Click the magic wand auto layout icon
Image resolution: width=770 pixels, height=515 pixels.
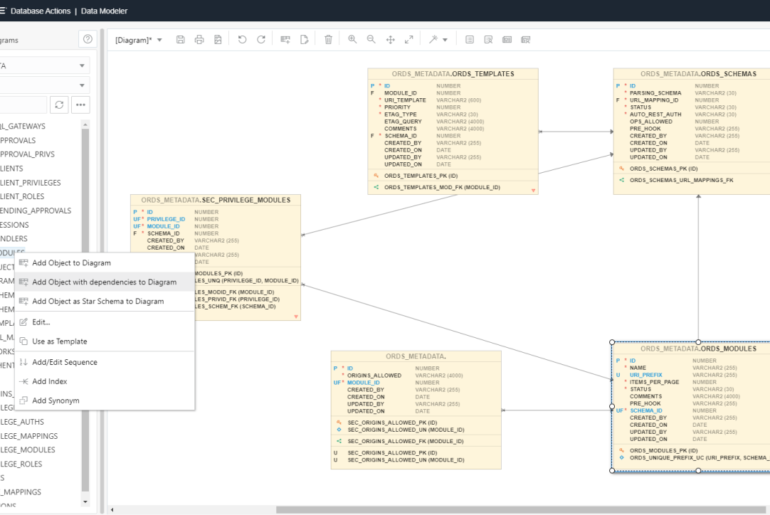click(433, 40)
